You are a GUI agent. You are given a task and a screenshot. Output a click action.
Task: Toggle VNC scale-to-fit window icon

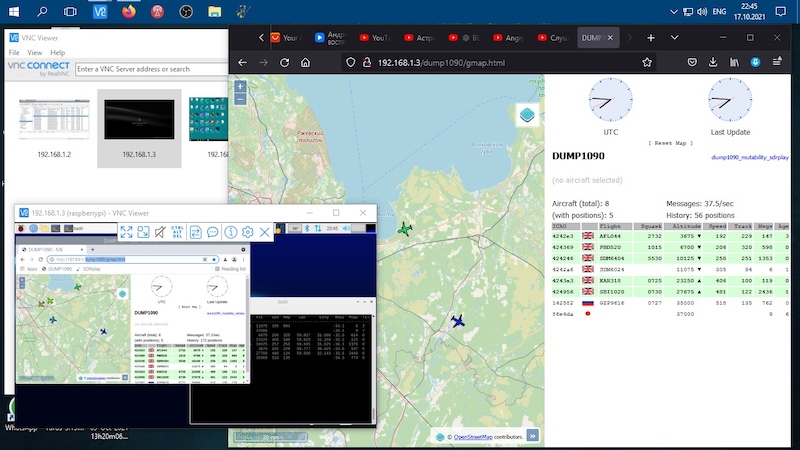click(143, 232)
